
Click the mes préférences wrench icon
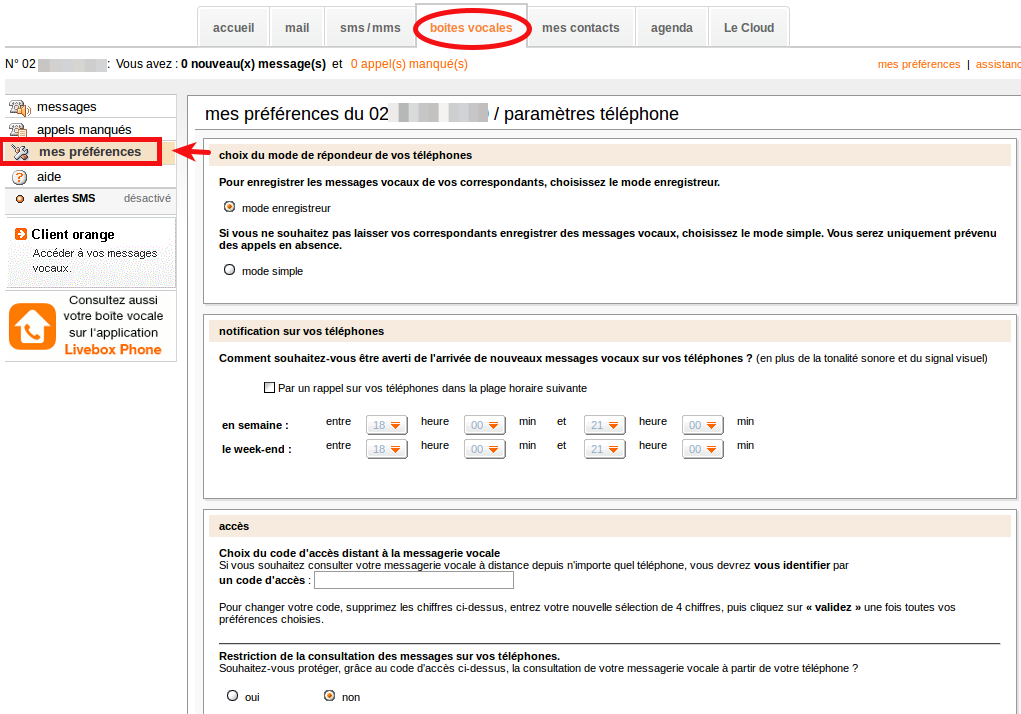coord(20,152)
